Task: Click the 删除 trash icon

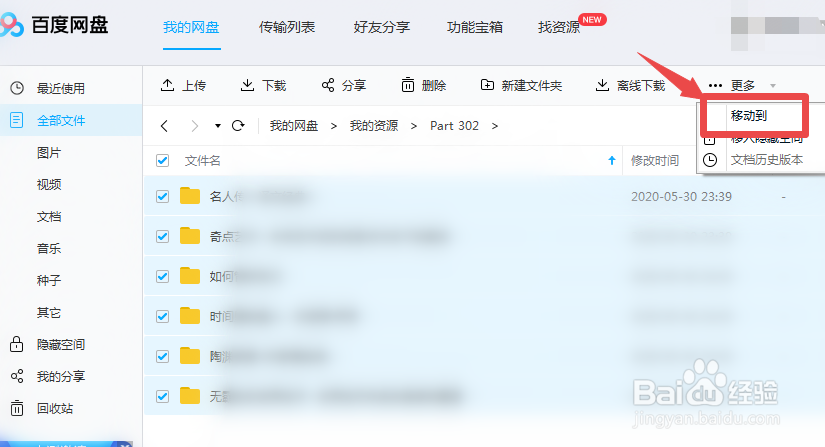Action: point(408,85)
